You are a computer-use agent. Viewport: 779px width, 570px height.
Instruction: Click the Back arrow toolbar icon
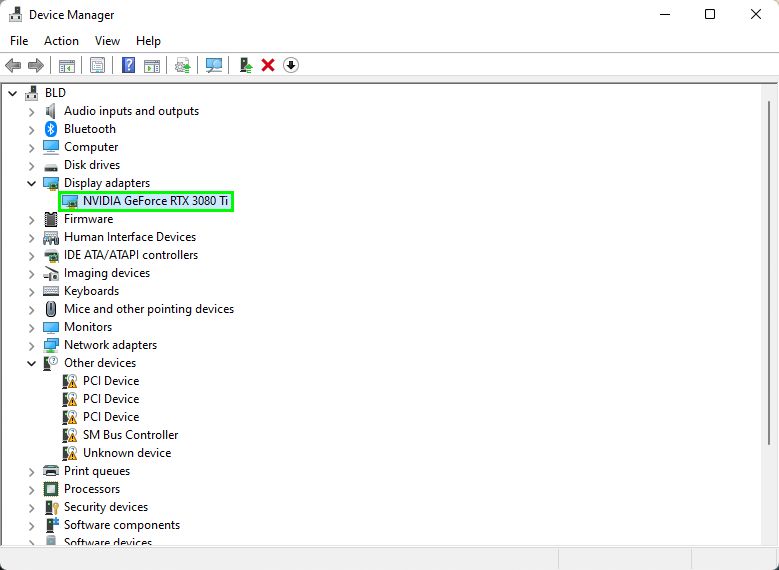point(13,65)
